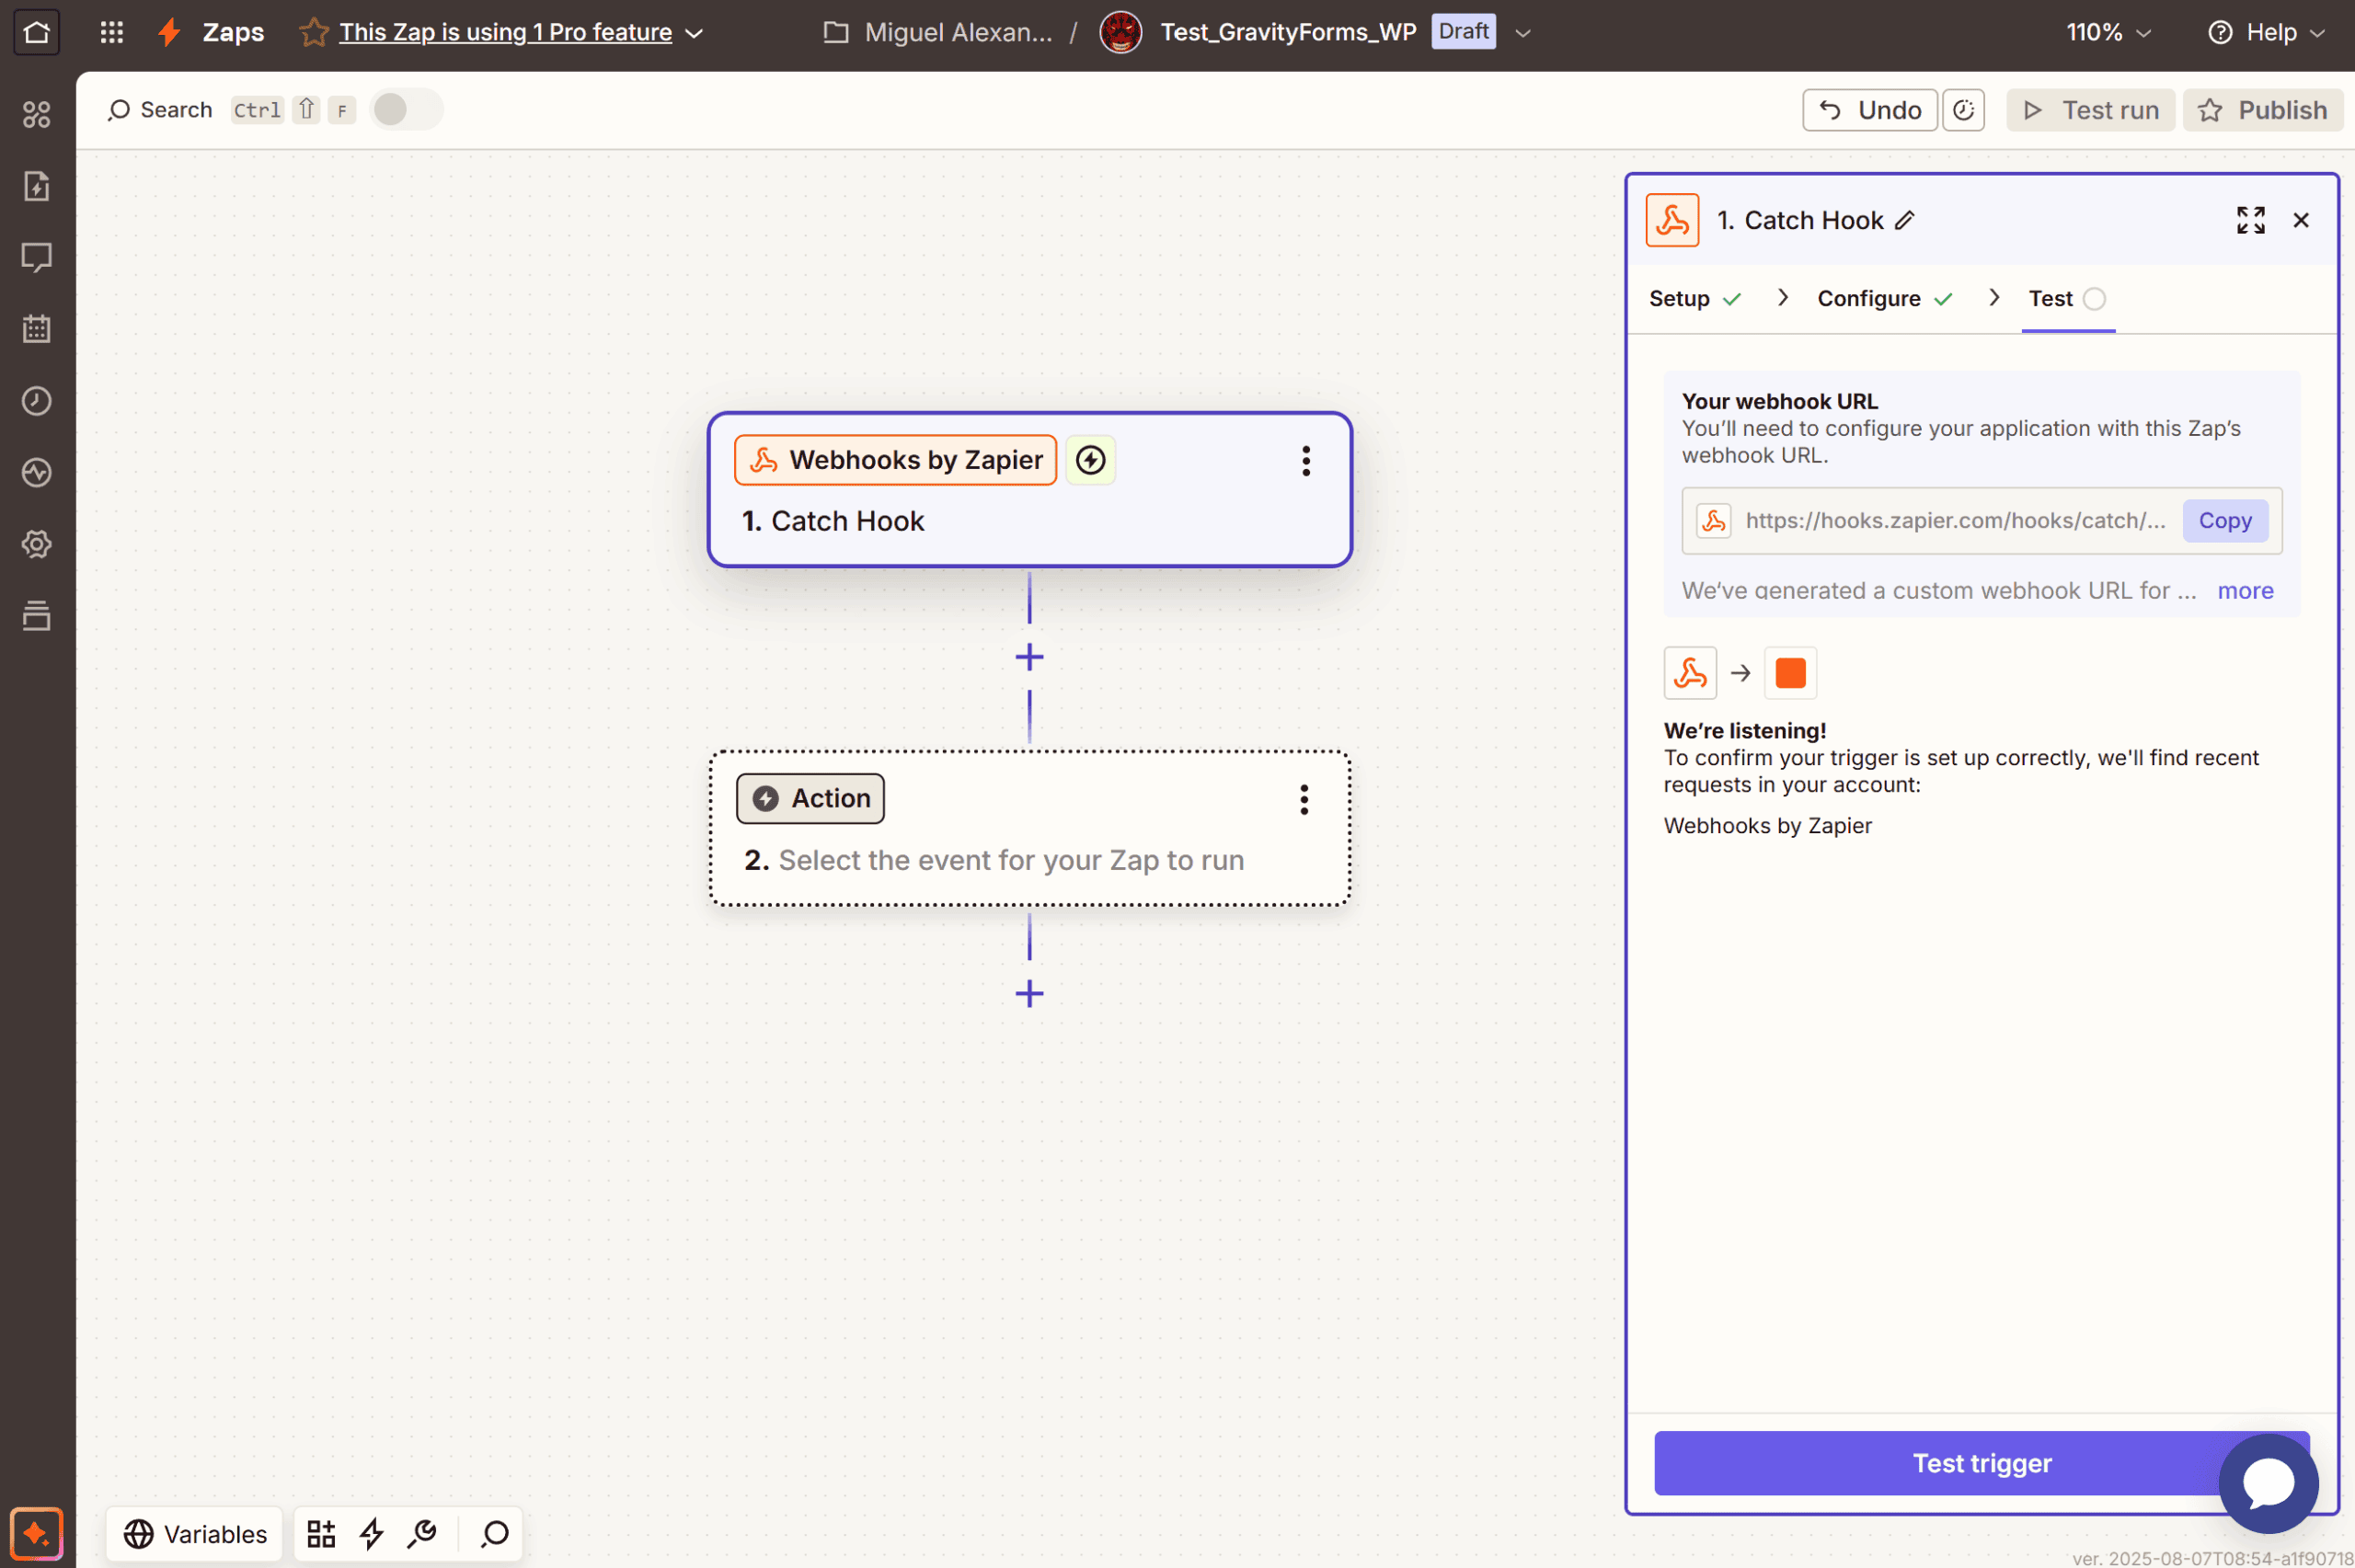The image size is (2355, 1568).
Task: Click the Action badge on step 2
Action: click(810, 798)
